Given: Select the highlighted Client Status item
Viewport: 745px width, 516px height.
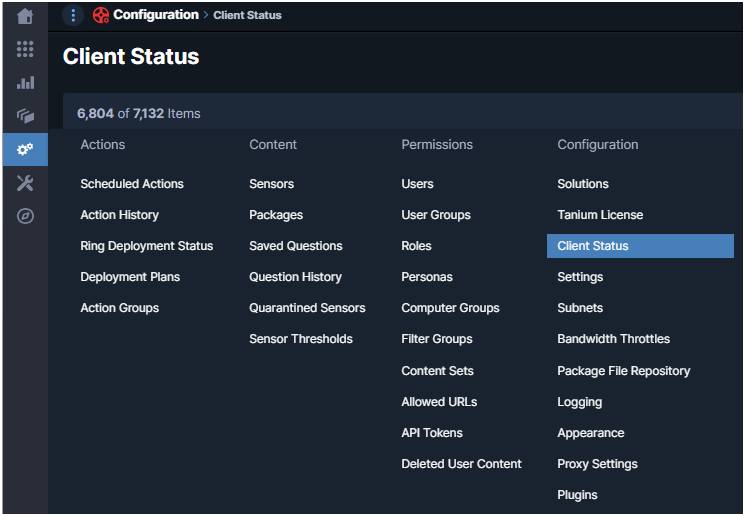Looking at the screenshot, I should pyautogui.click(x=592, y=246).
